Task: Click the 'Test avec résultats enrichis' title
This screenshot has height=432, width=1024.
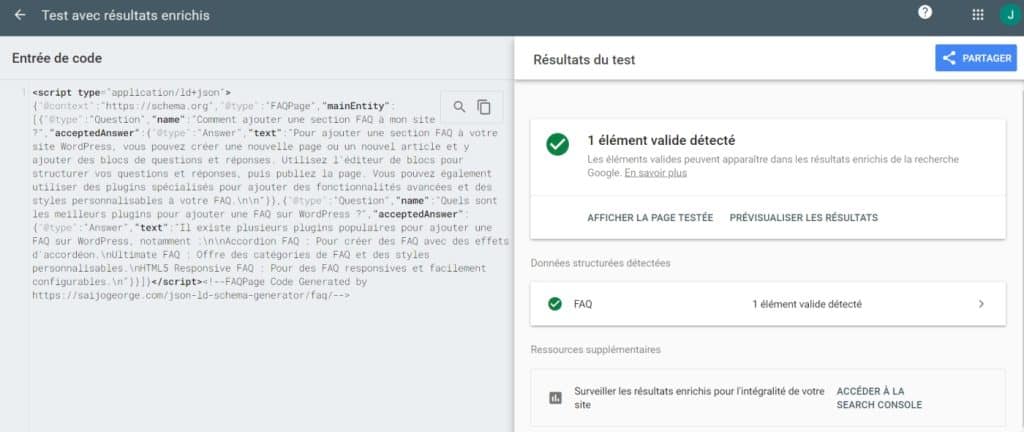Action: coord(125,15)
